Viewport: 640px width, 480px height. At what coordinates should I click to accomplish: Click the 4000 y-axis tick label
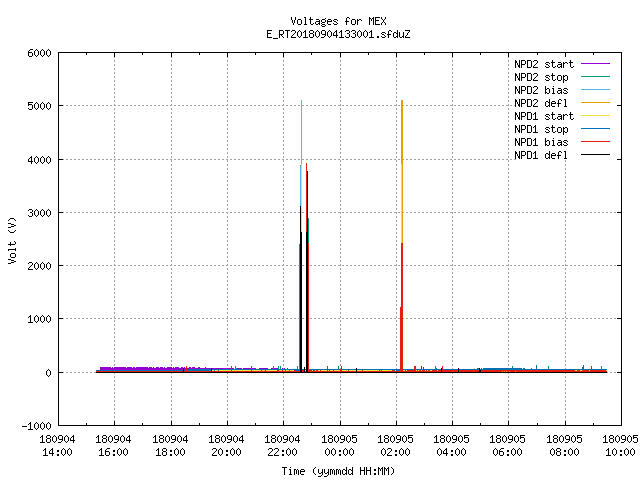pos(40,160)
